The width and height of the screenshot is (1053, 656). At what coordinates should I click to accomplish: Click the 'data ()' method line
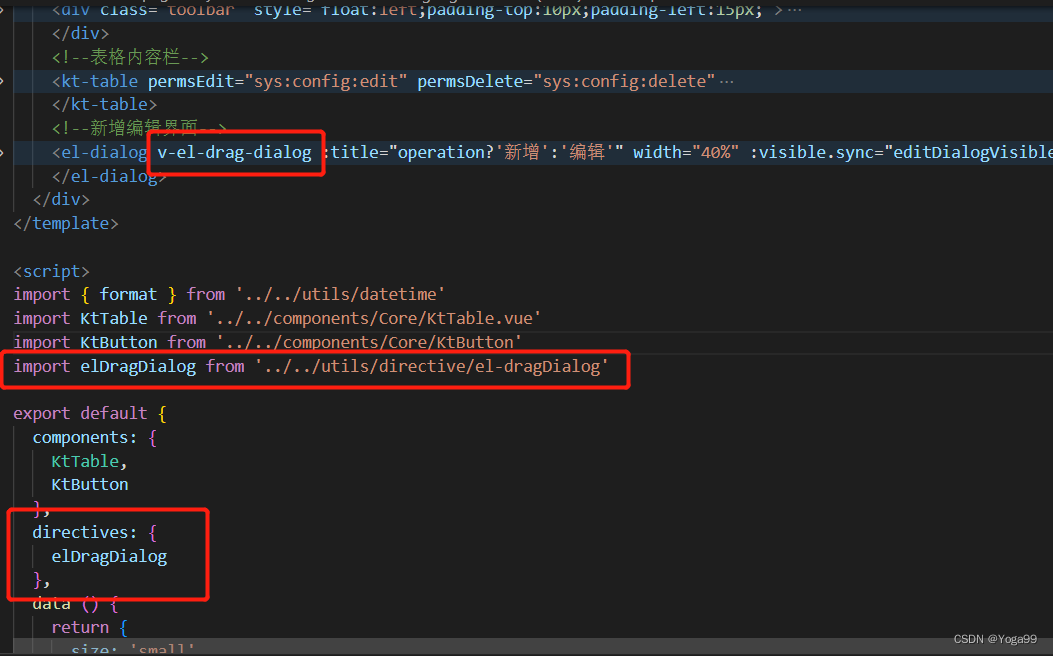click(x=75, y=604)
